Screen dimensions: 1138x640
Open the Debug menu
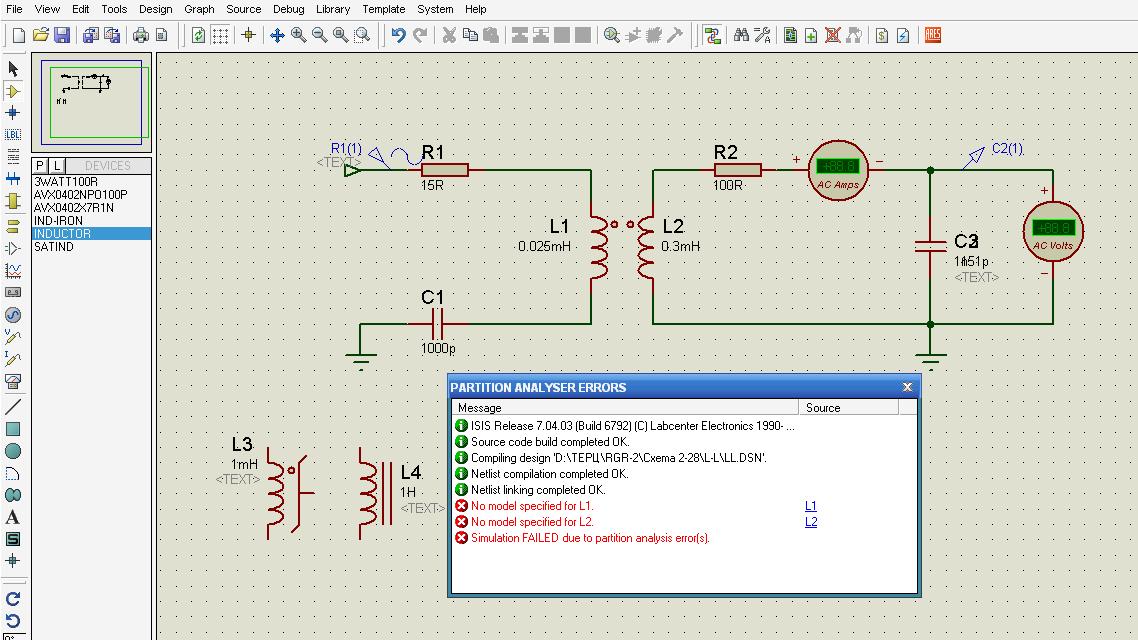click(288, 9)
